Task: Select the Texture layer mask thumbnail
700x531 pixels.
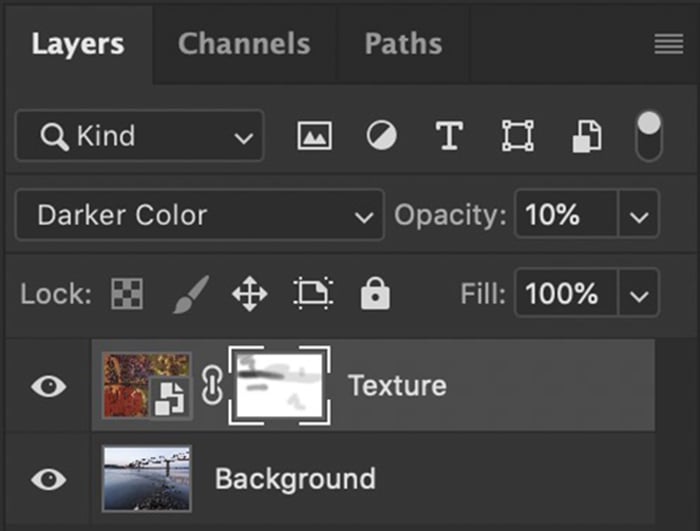Action: tap(279, 385)
